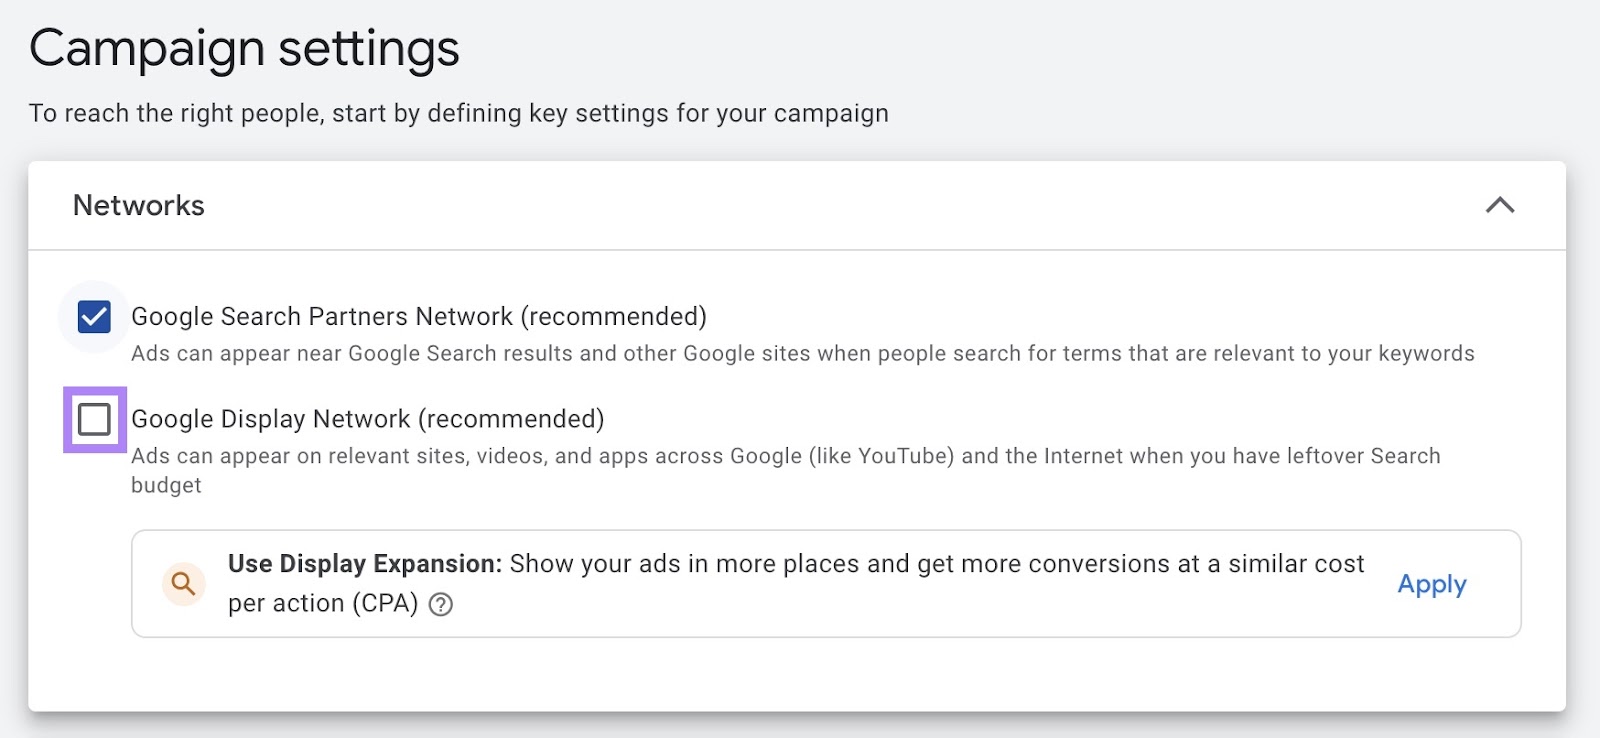
Task: Click the Campaign settings title
Action: (244, 48)
